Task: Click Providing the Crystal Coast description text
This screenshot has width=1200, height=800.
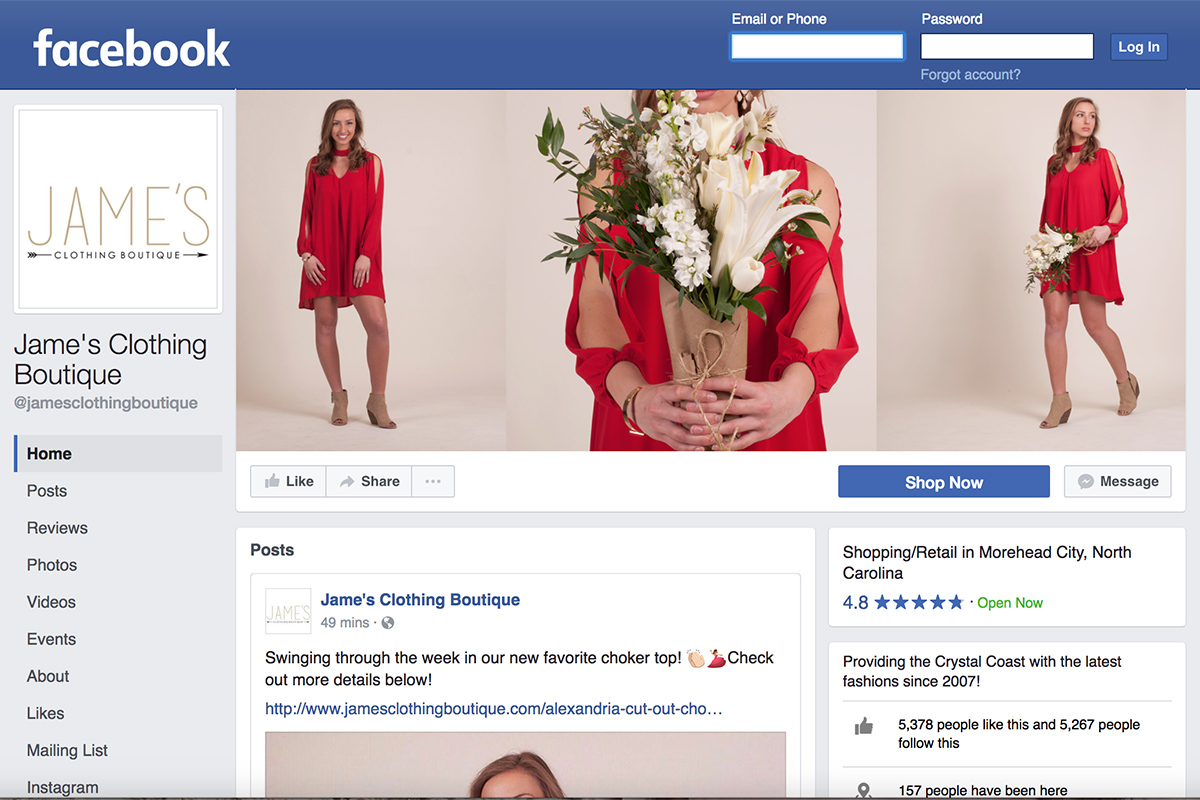Action: [982, 672]
